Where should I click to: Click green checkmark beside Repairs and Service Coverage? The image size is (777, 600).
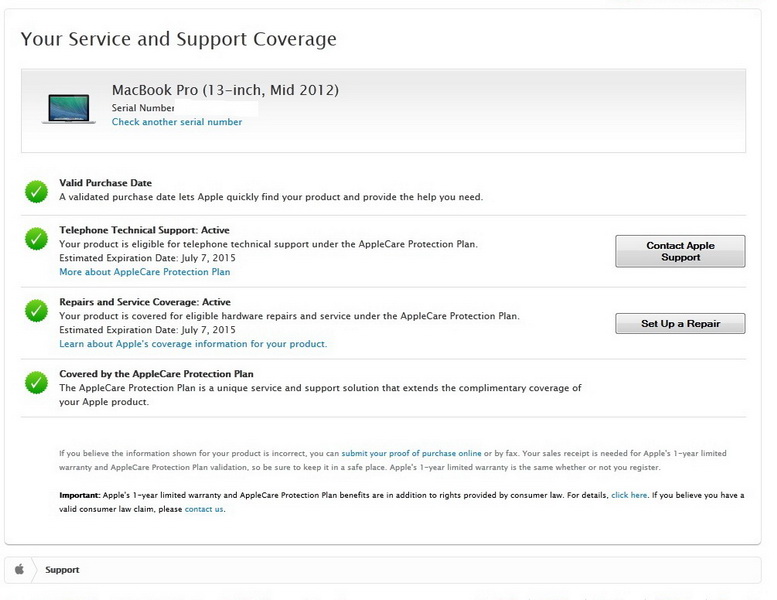click(x=37, y=310)
